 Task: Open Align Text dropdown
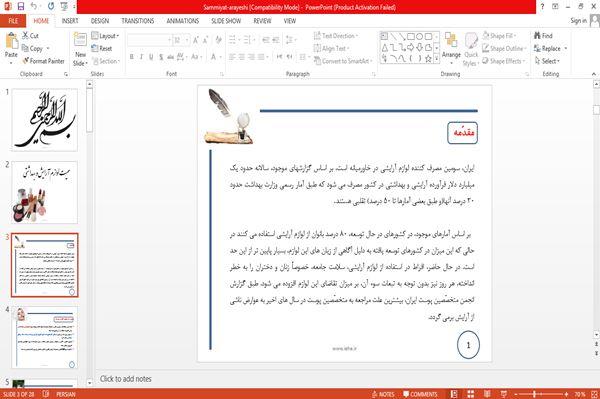(x=331, y=49)
